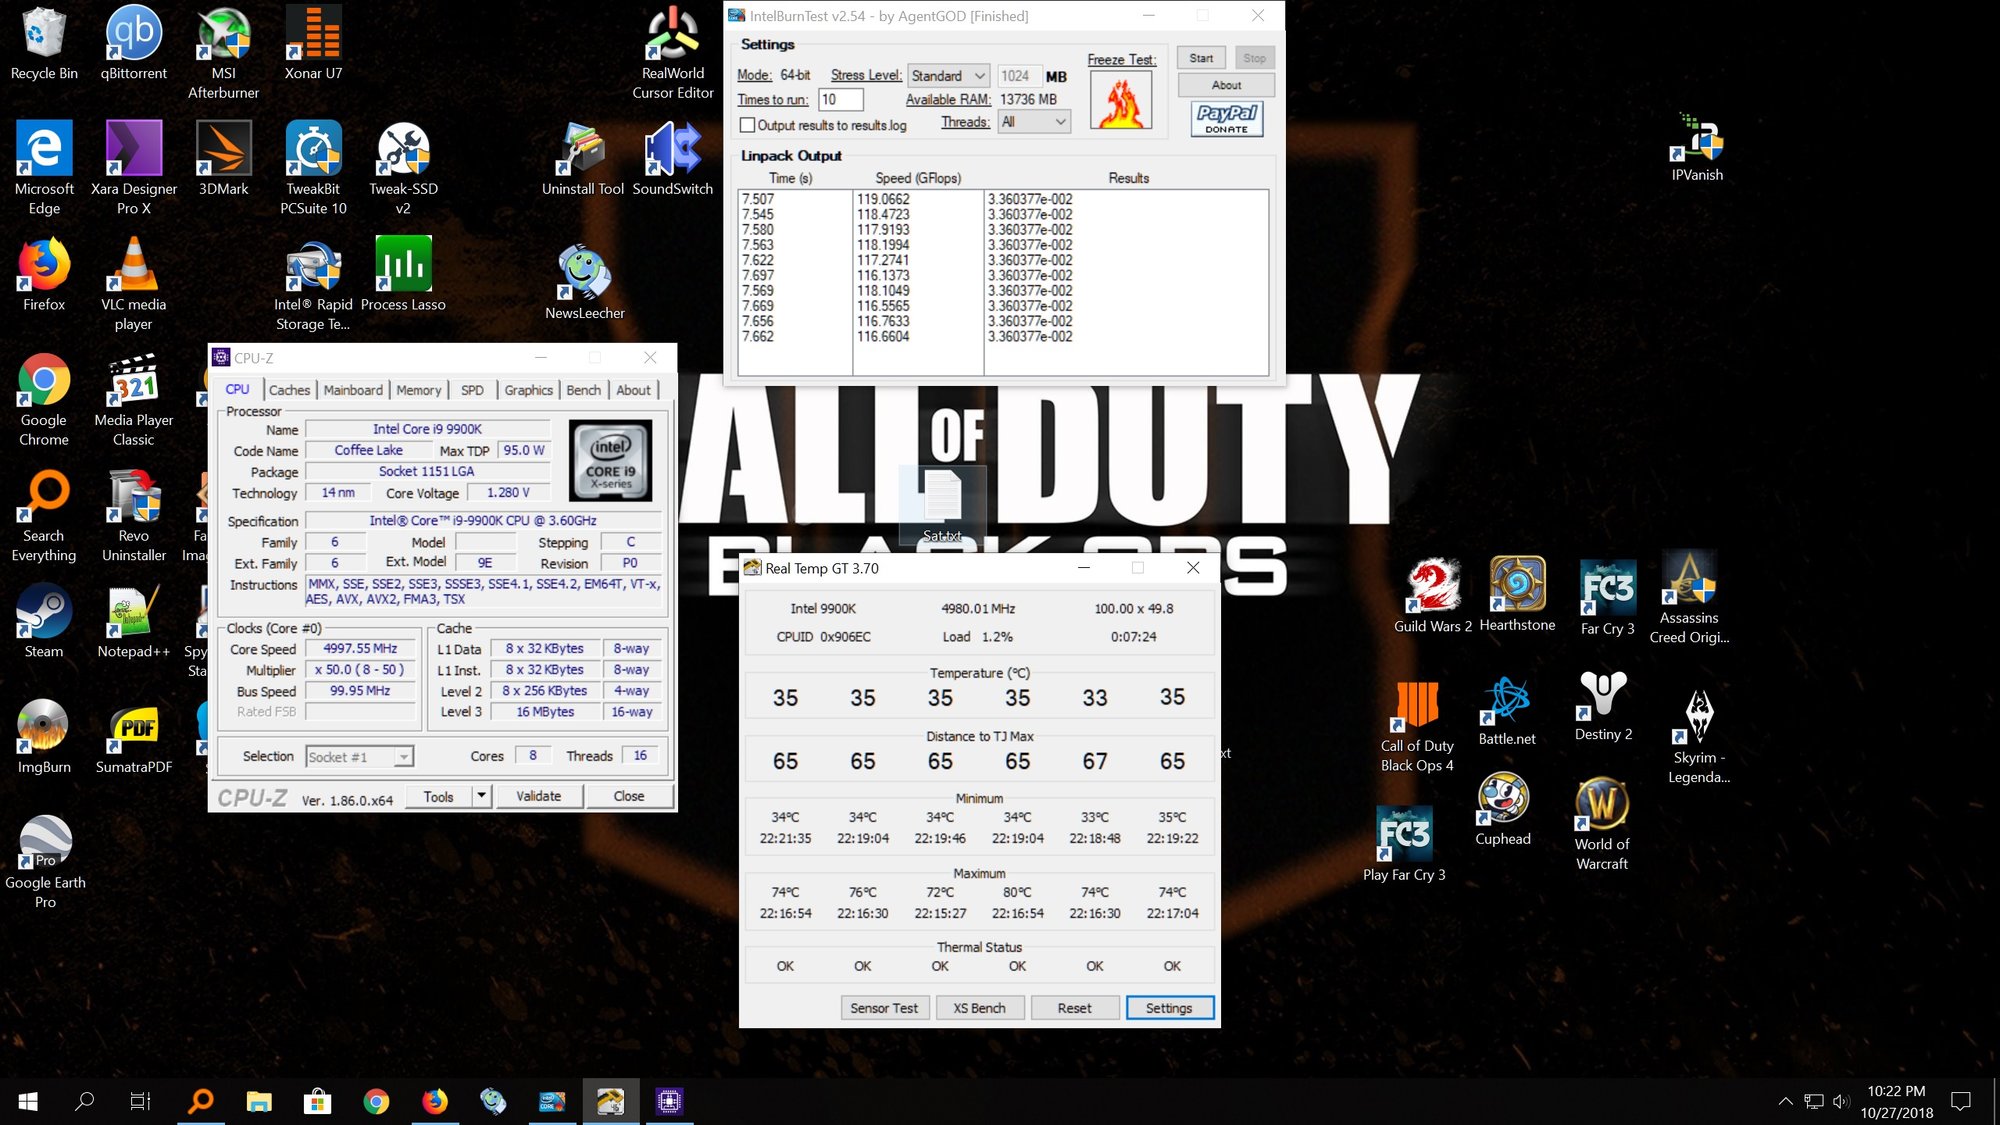Screen dimensions: 2000x1125
Task: Click the PayPal Donate image button
Action: [1226, 119]
